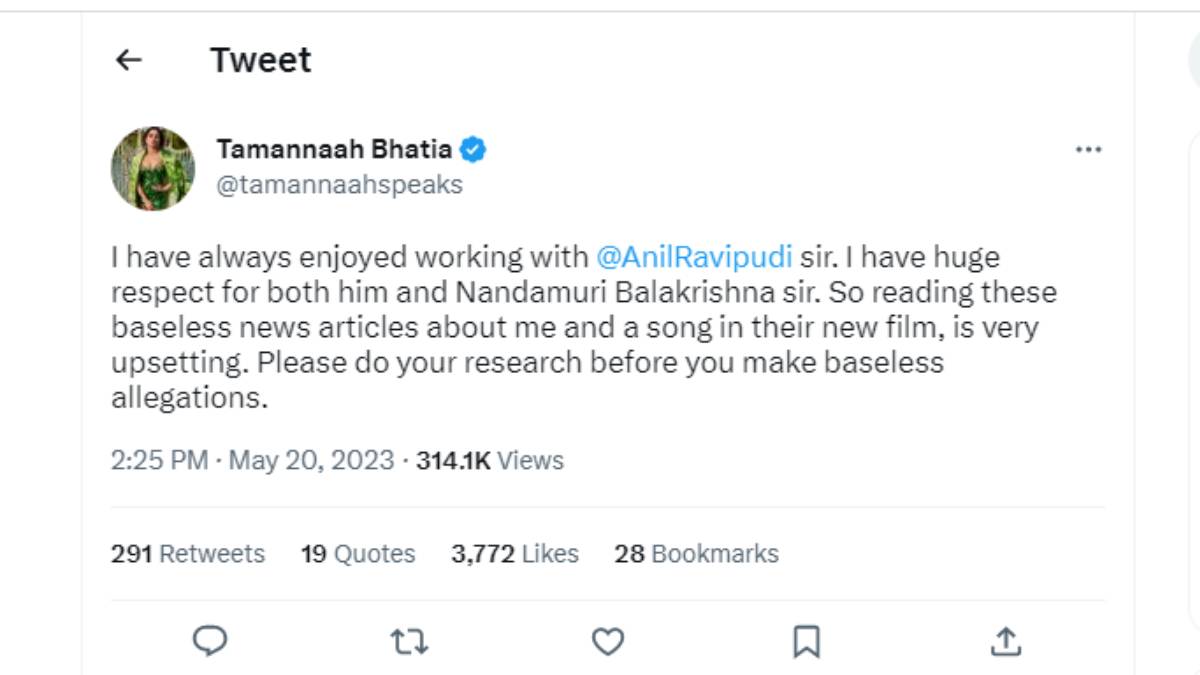Click the back arrow to leave the tweet
The image size is (1200, 675).
[128, 60]
